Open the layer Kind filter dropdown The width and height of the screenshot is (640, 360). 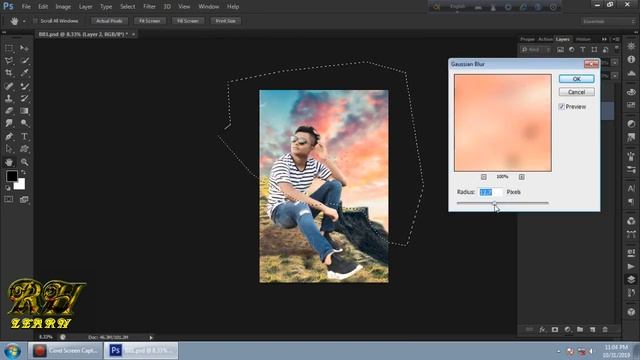[x=536, y=50]
